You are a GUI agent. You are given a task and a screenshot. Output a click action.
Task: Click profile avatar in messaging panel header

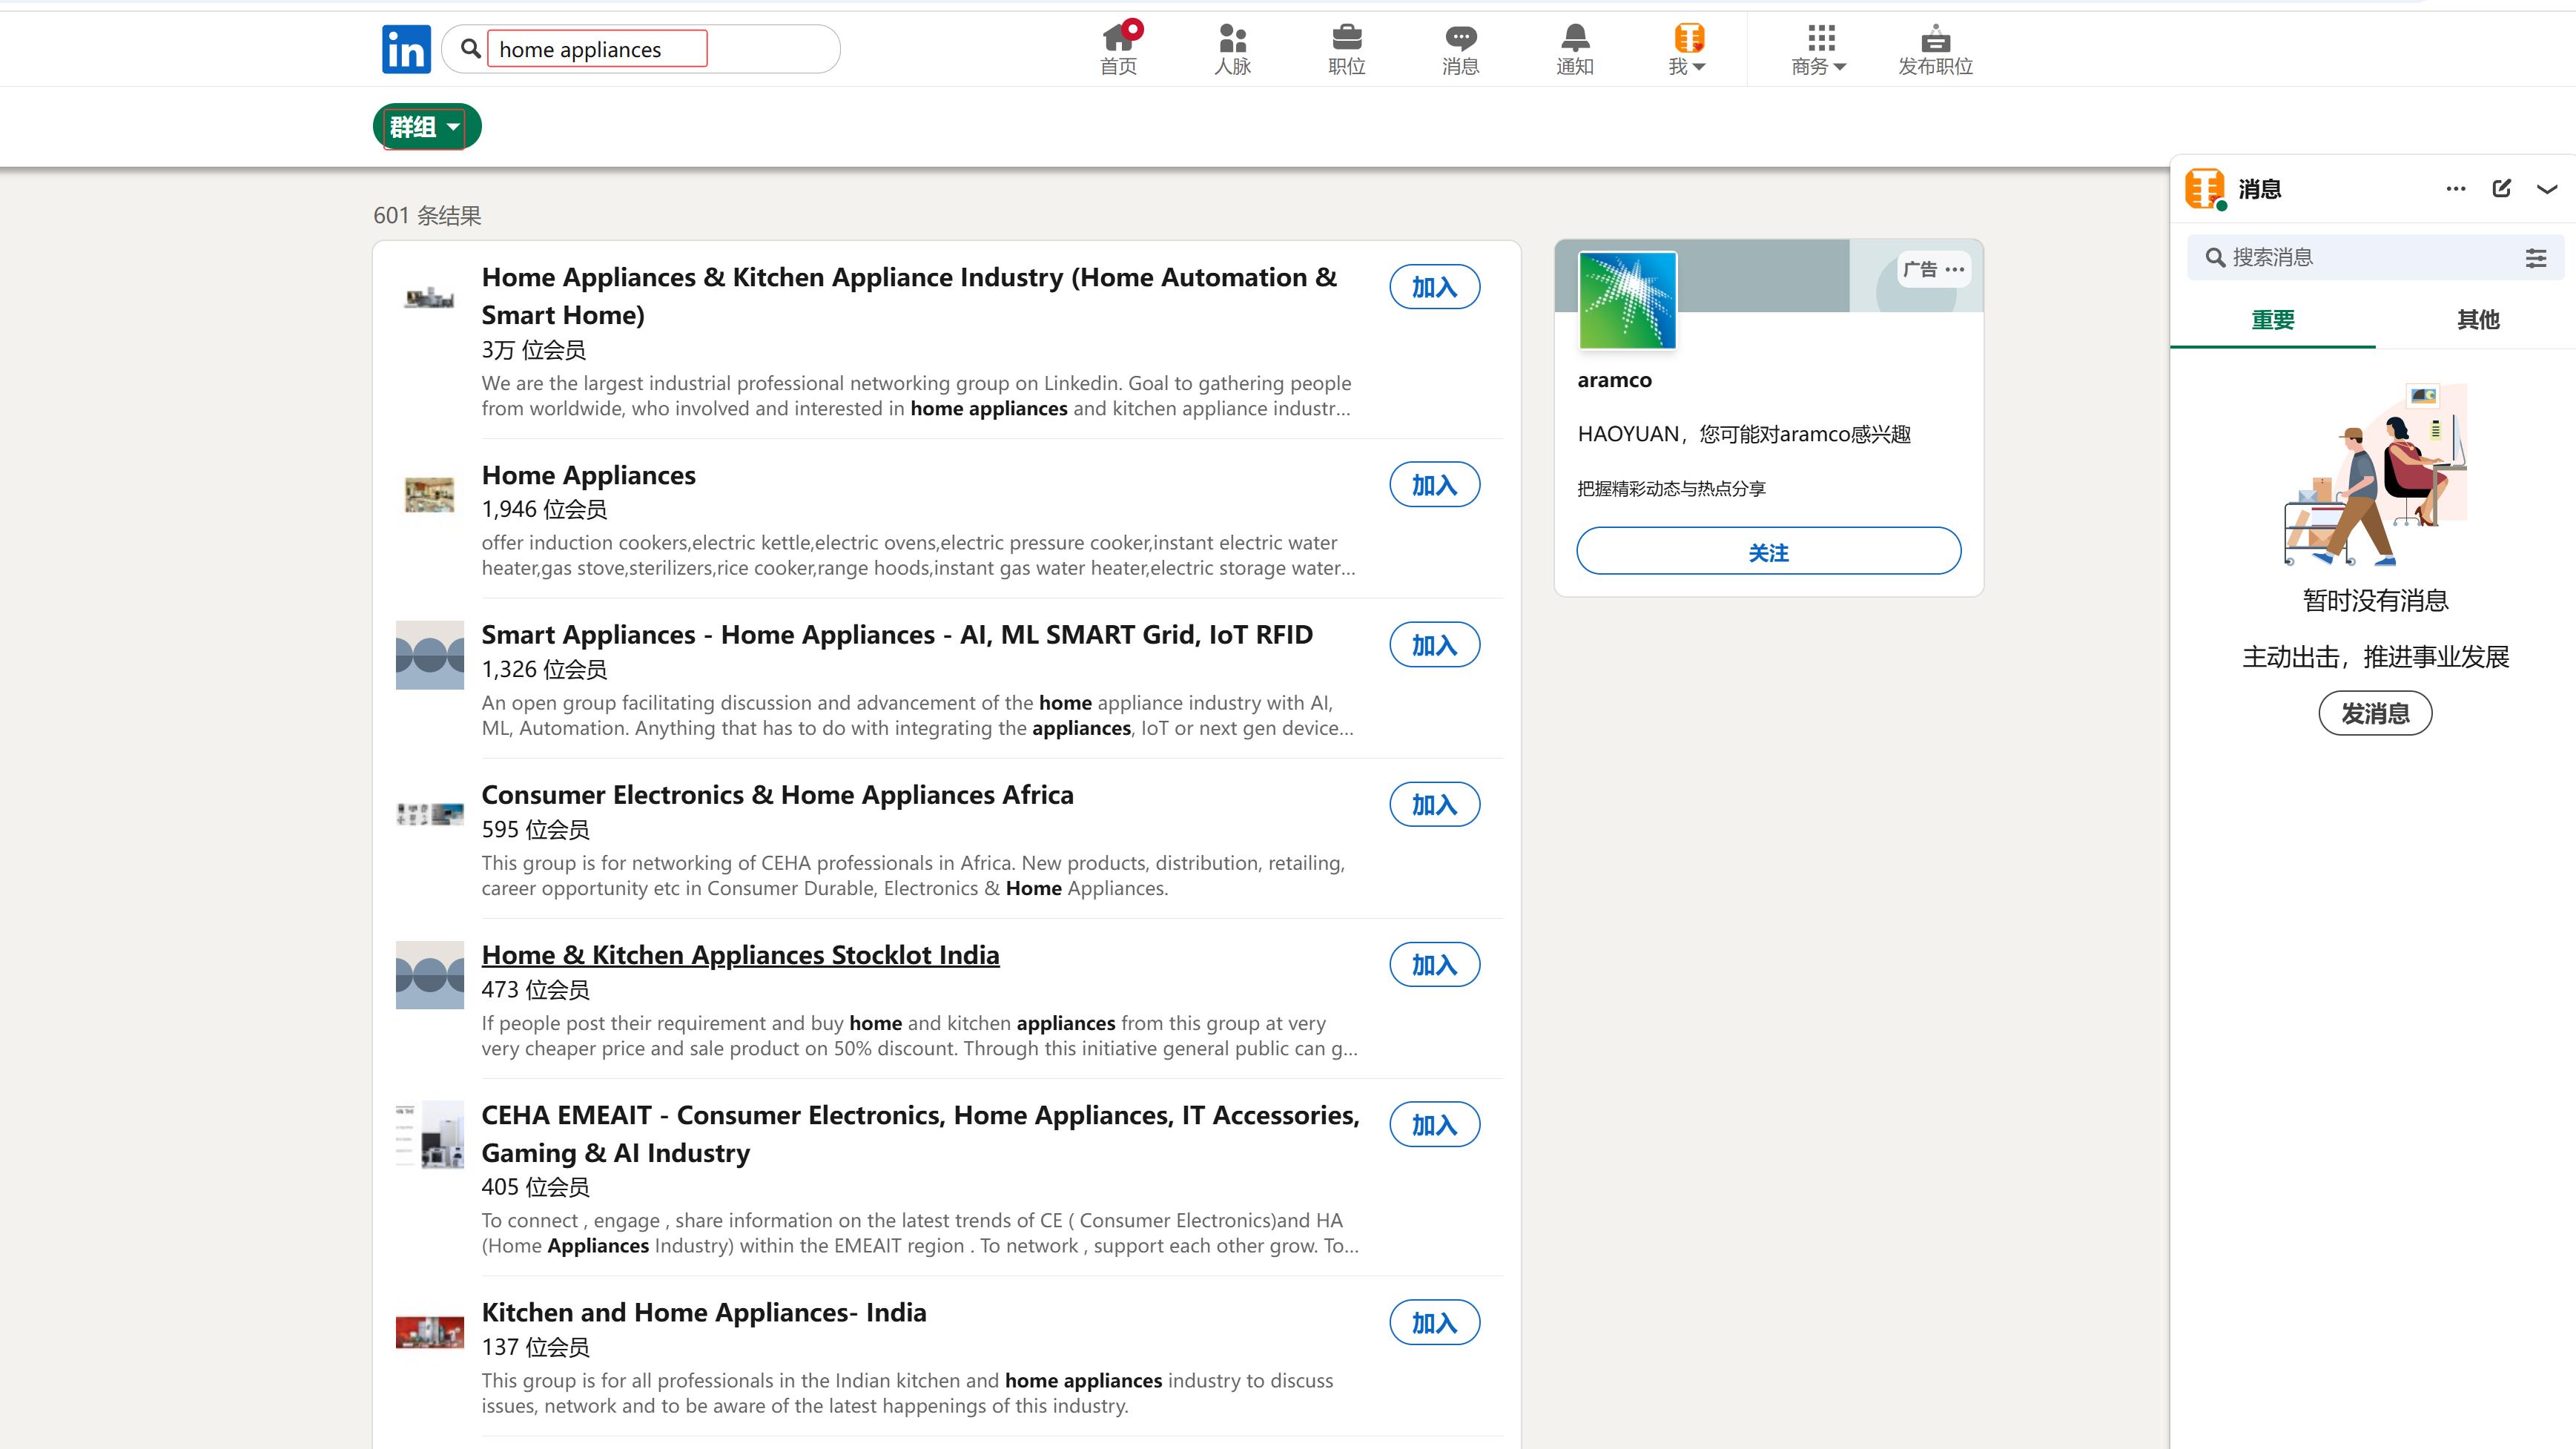coord(2204,189)
